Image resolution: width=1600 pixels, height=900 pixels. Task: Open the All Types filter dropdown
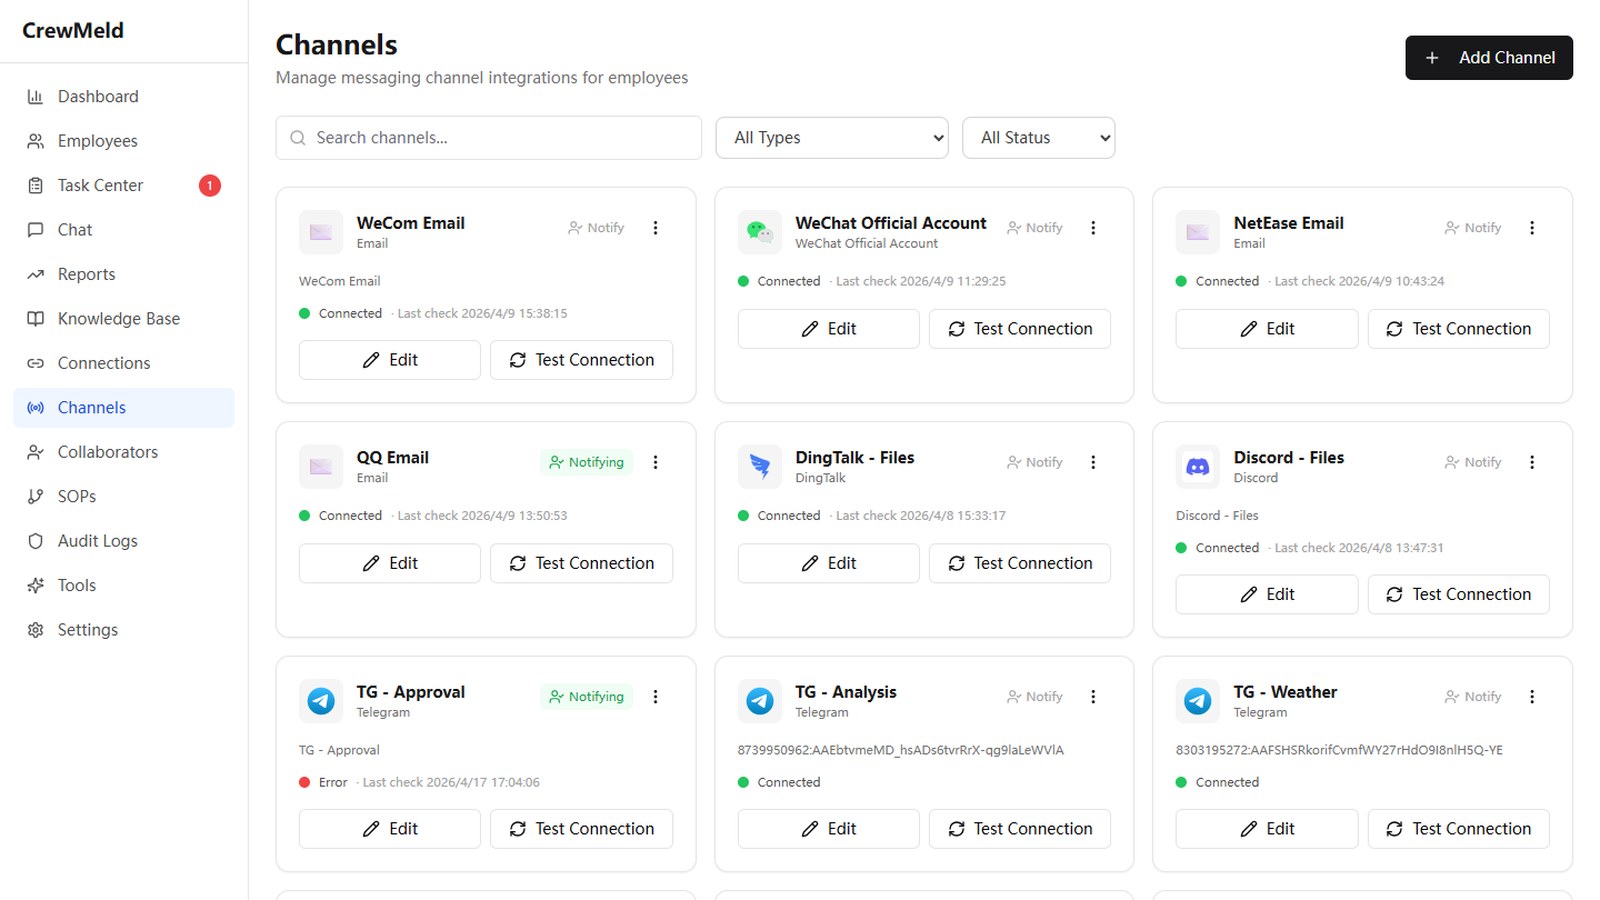point(832,138)
